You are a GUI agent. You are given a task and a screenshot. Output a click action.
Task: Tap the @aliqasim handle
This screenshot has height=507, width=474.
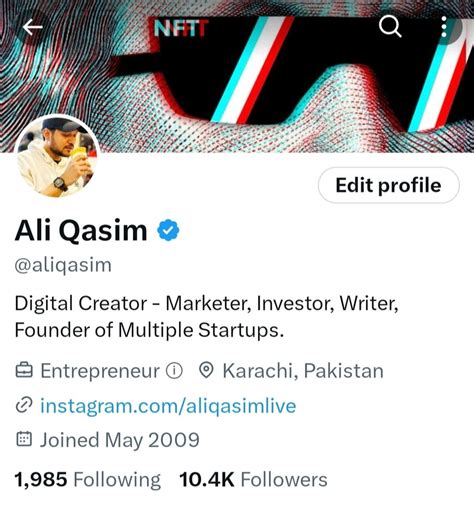click(x=63, y=265)
